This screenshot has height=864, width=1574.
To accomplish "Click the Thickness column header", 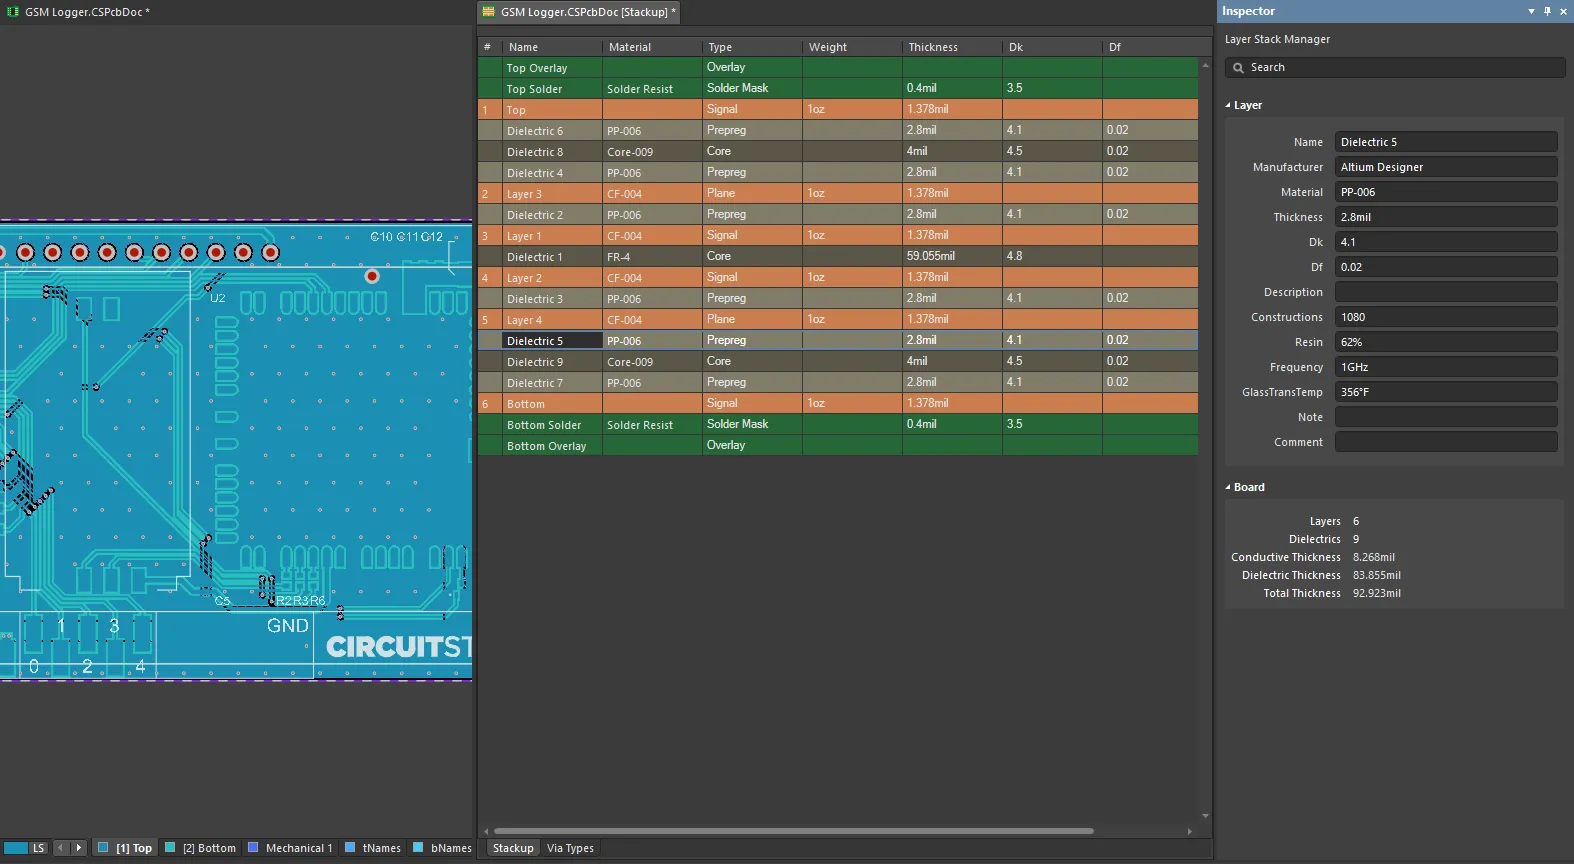I will [x=952, y=47].
